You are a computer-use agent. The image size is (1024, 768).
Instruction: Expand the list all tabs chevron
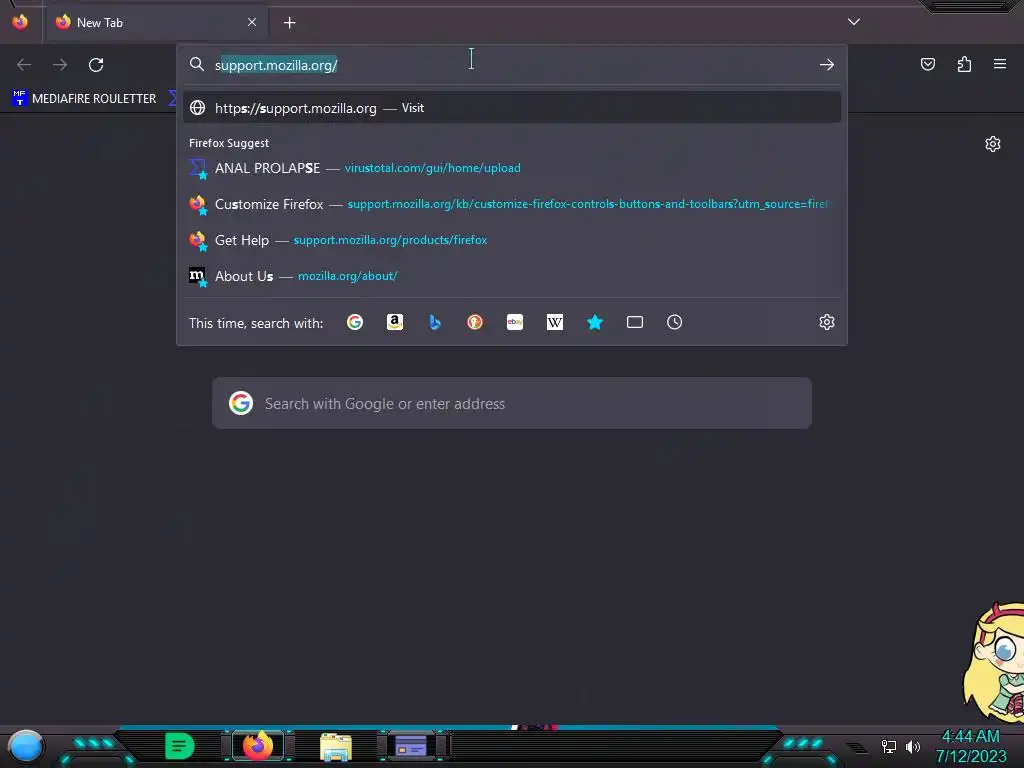pos(854,22)
